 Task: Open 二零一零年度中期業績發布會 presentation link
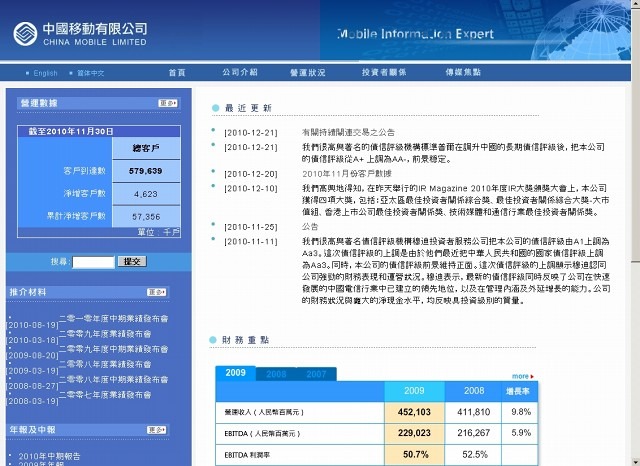pos(114,319)
